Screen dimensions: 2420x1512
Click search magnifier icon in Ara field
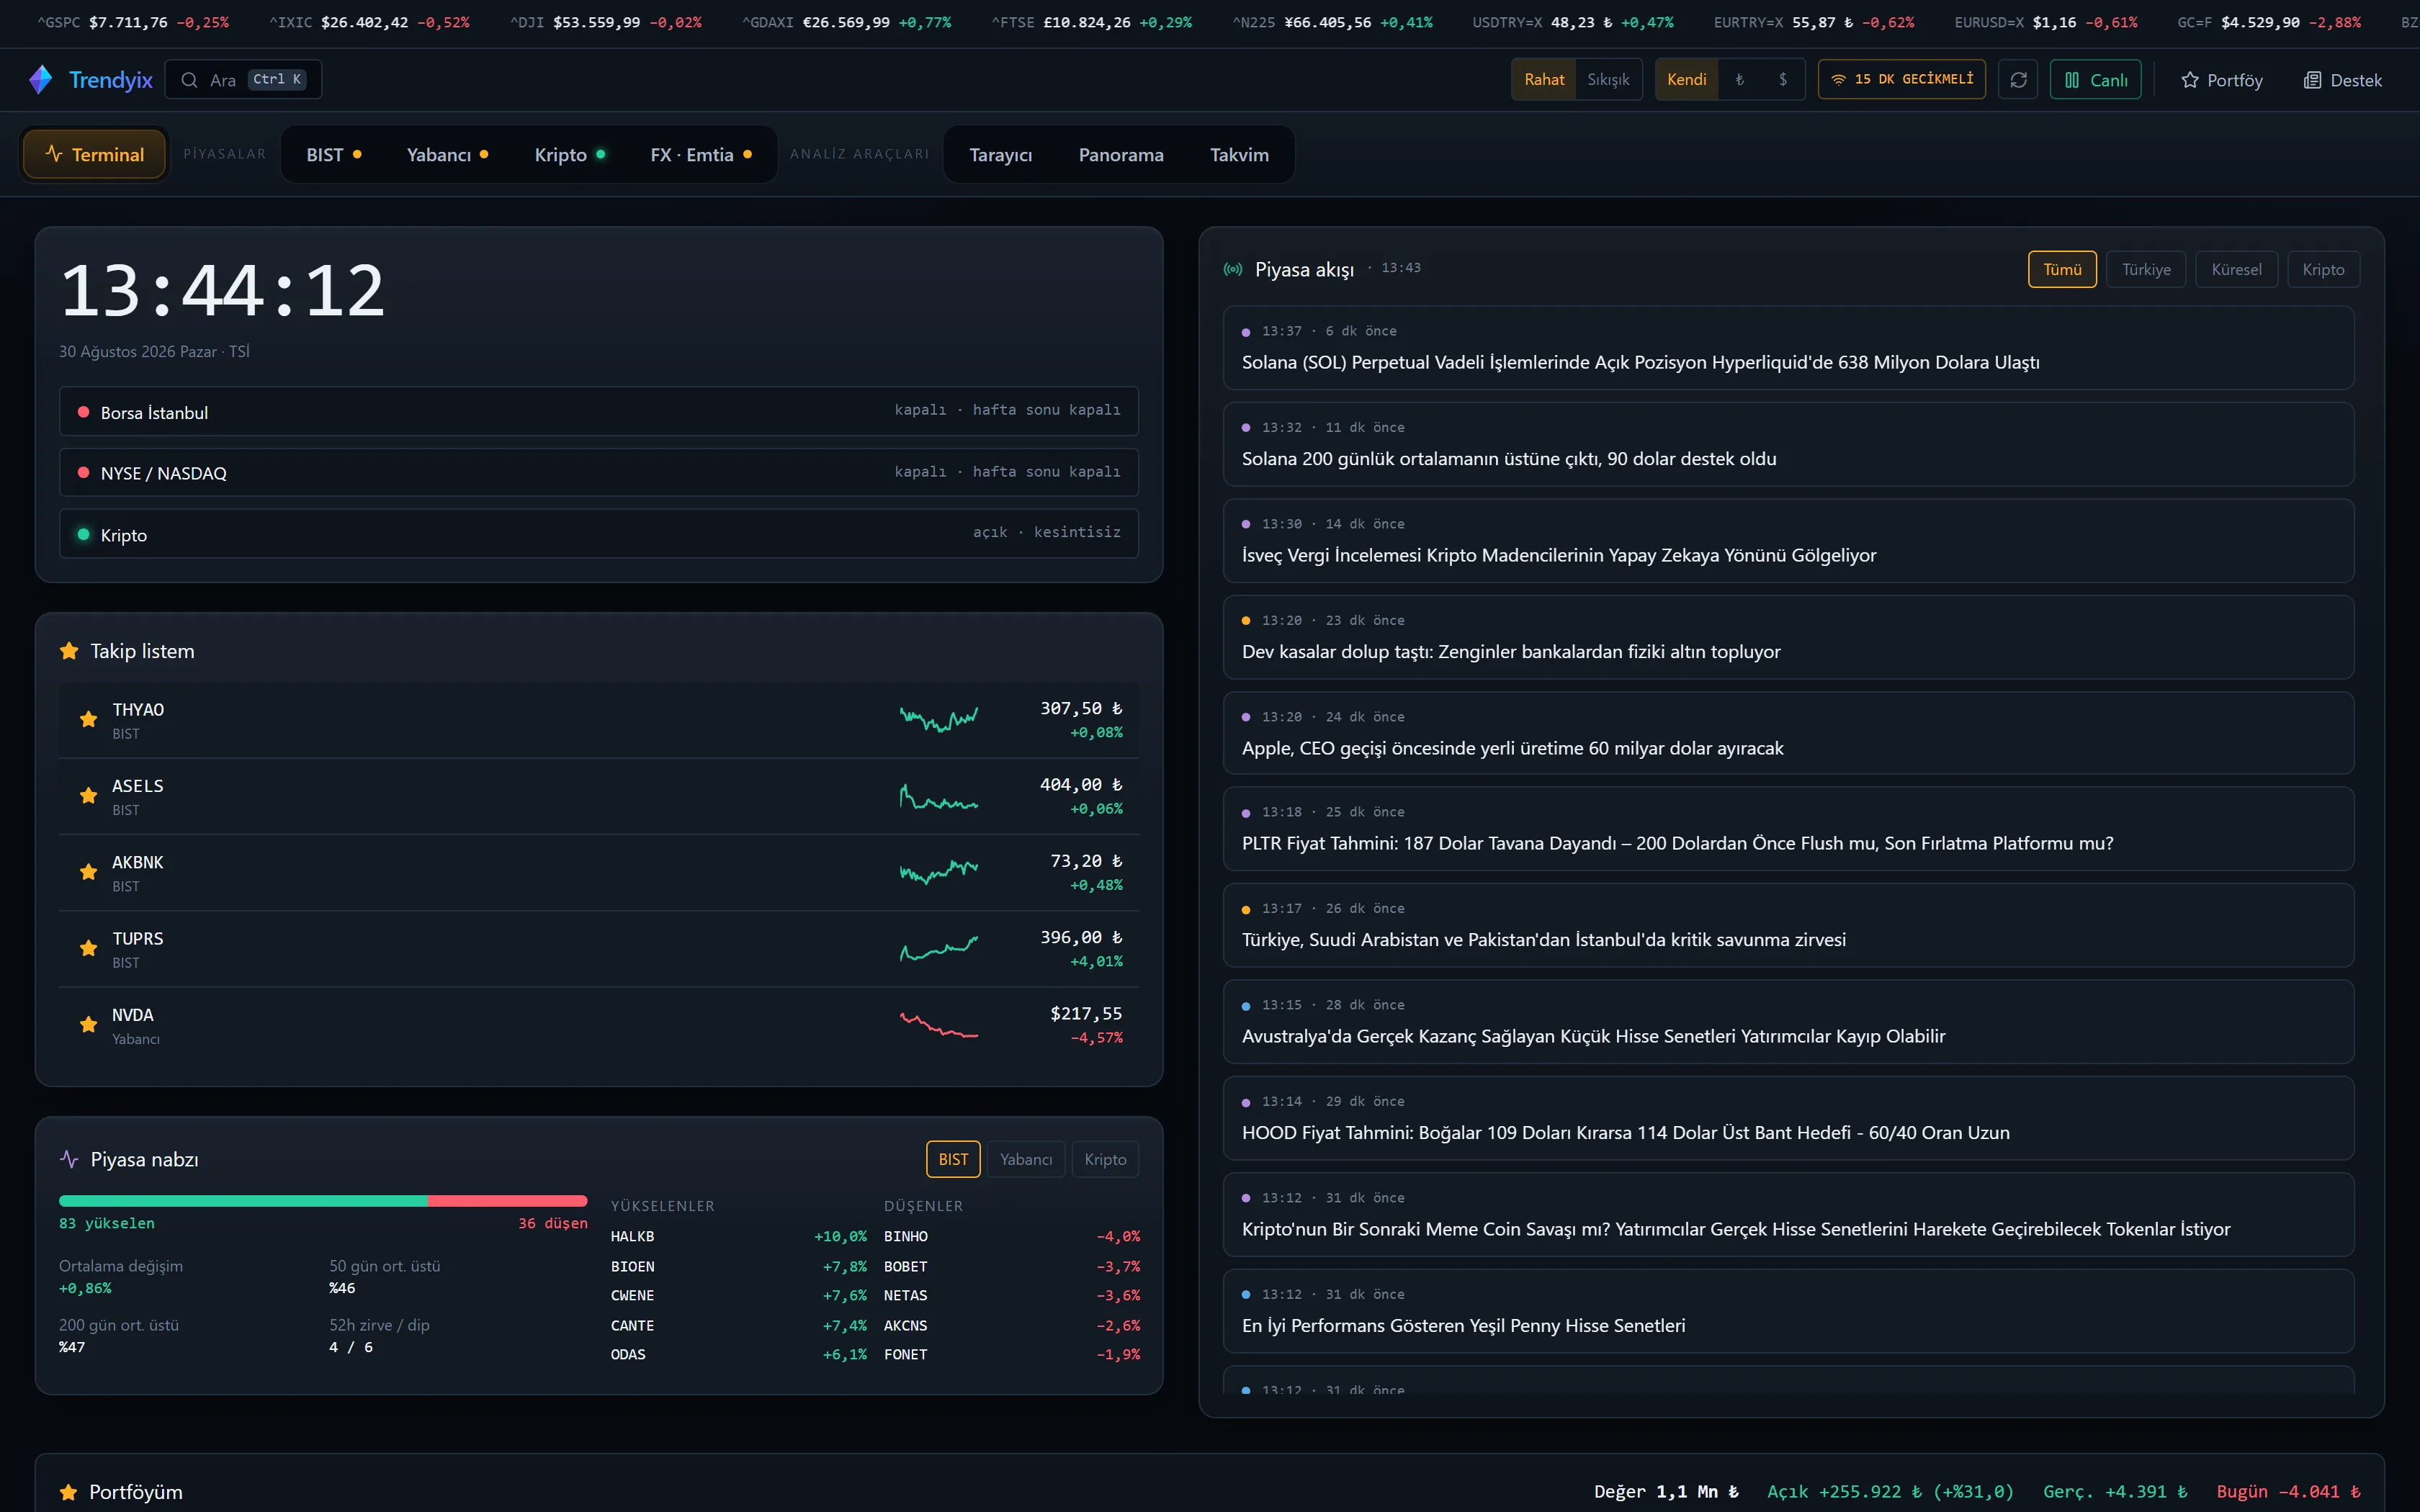click(x=189, y=80)
